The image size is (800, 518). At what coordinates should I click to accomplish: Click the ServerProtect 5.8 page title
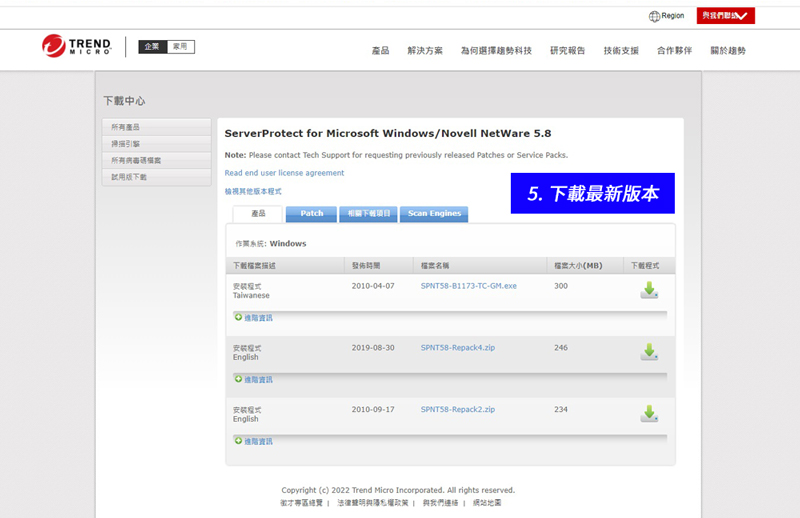pyautogui.click(x=388, y=133)
